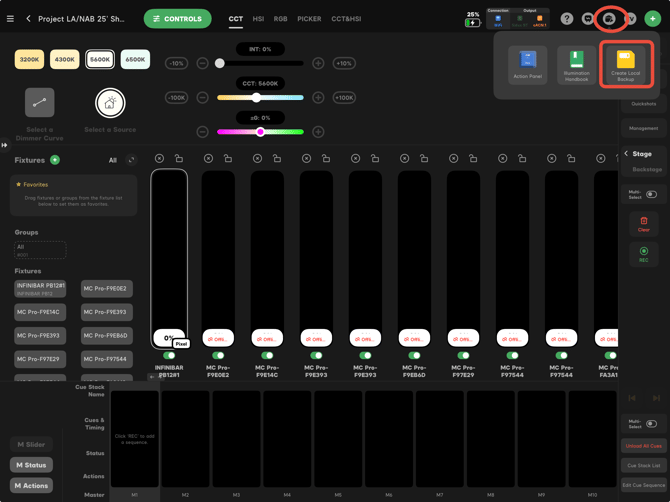This screenshot has width=670, height=502.
Task: Select a Dimmer Curve icon
Action: (x=39, y=103)
